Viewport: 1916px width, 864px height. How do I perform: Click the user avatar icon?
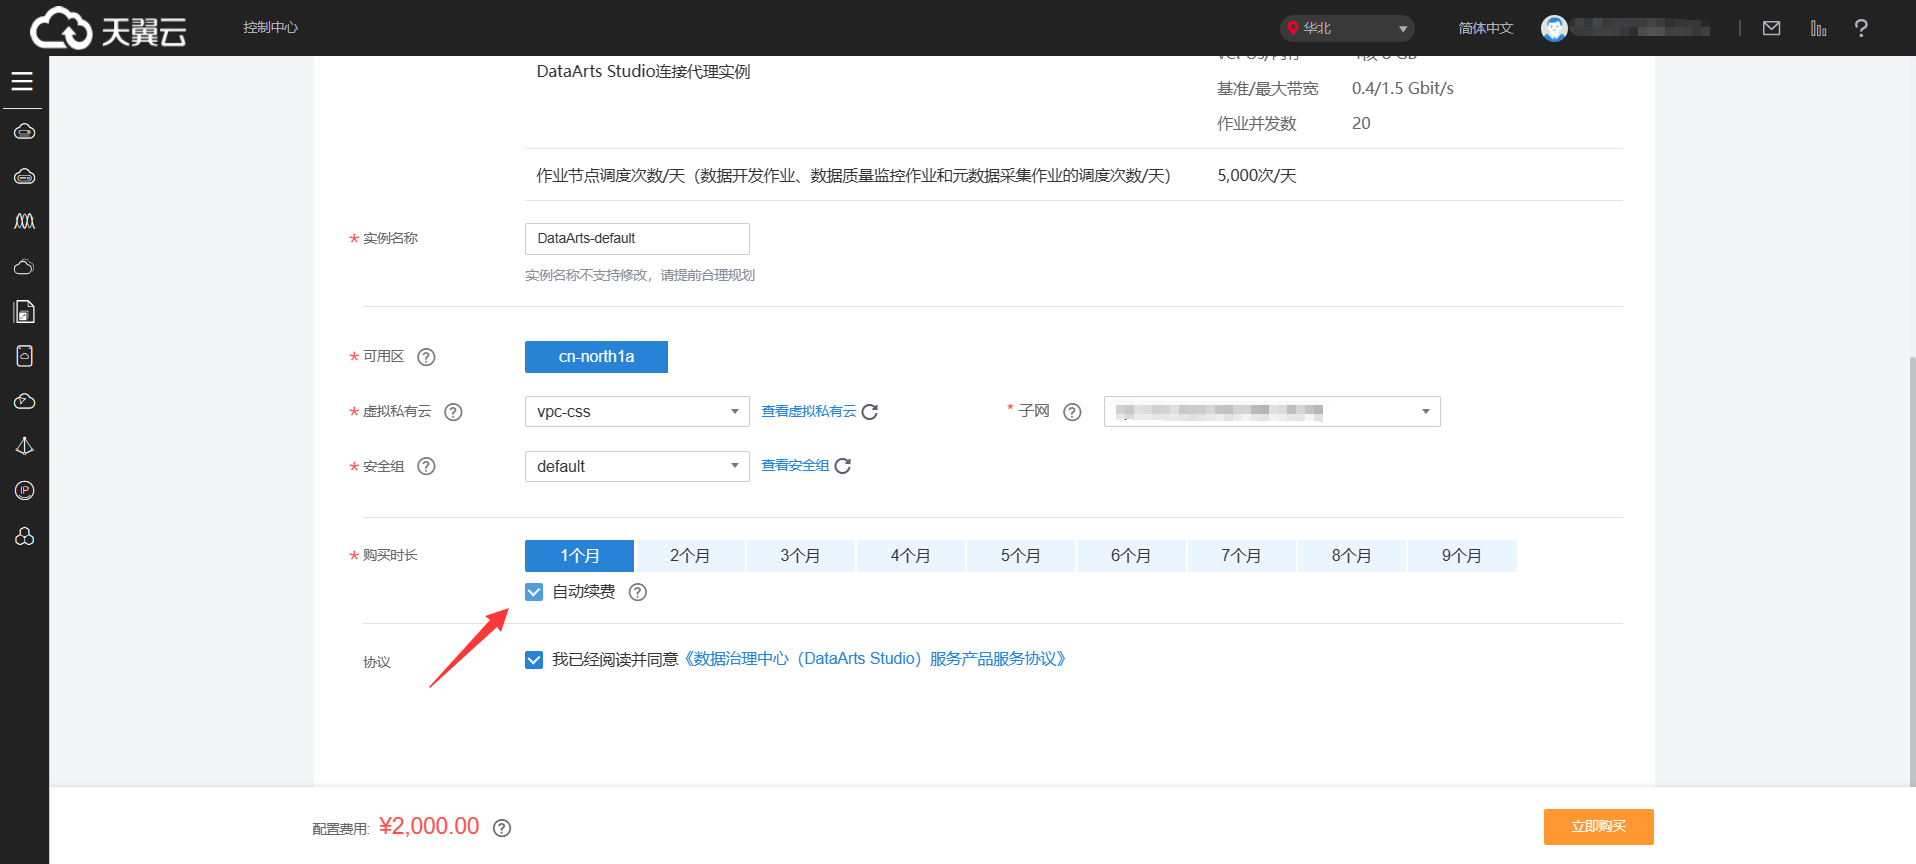1554,28
